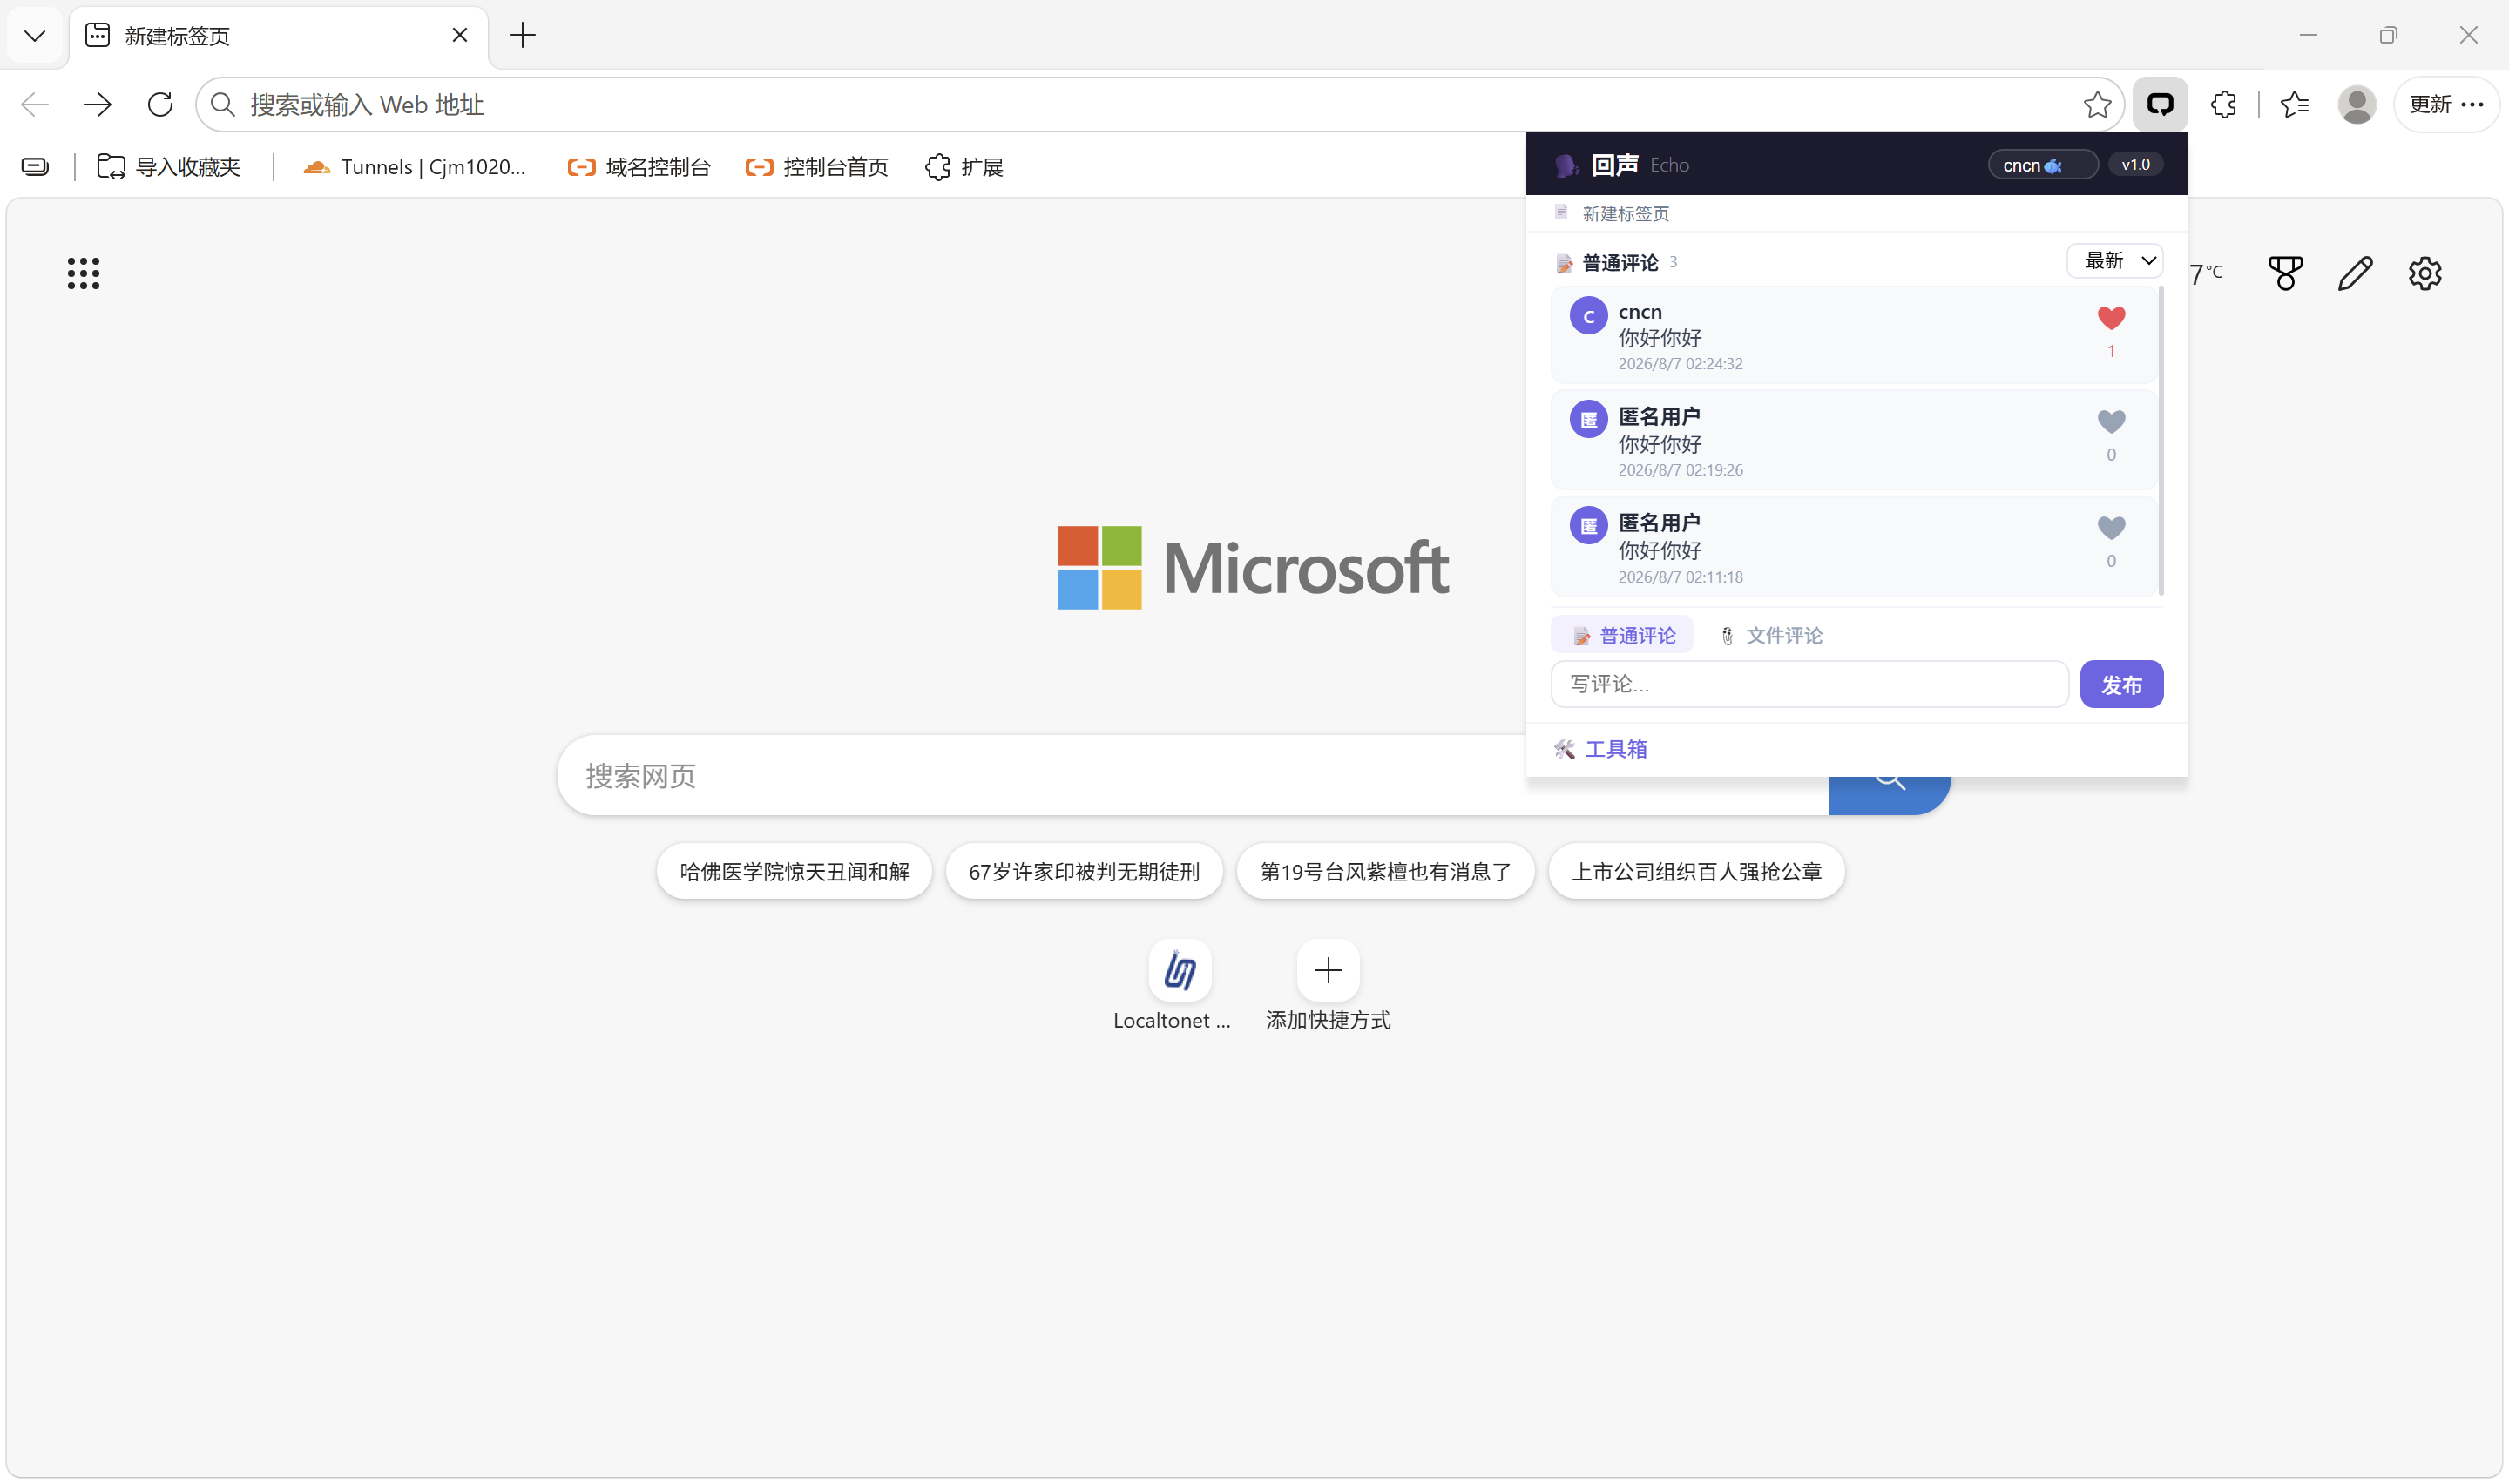Switch to the 普通评论 tab
Viewport: 2509px width, 1484px height.
tap(1622, 635)
